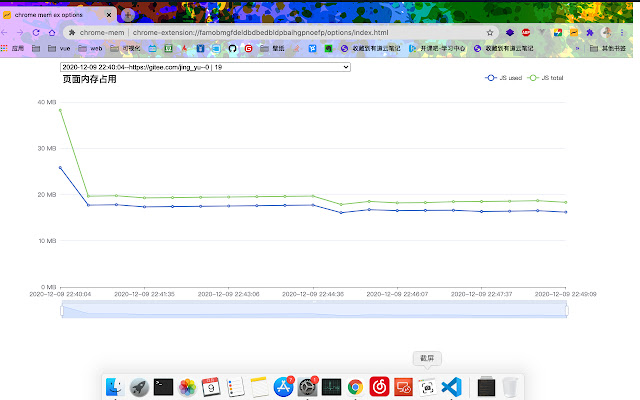Screen dimensions: 640x400
Task: Open the GitHub bookmark
Action: (232, 49)
